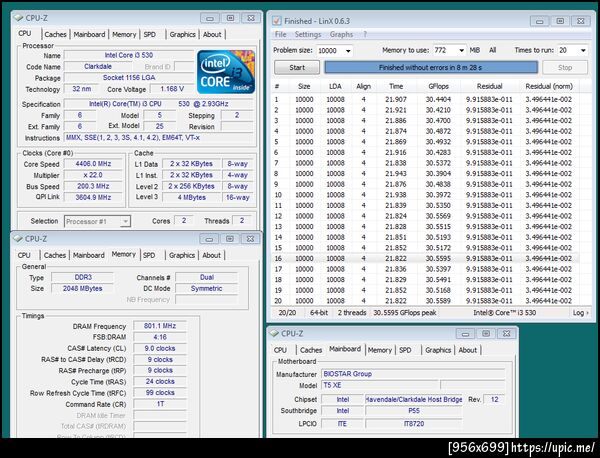The height and width of the screenshot is (458, 600).
Task: Switch to Mainboard tab in CPU-Z Processor window
Action: coord(90,34)
